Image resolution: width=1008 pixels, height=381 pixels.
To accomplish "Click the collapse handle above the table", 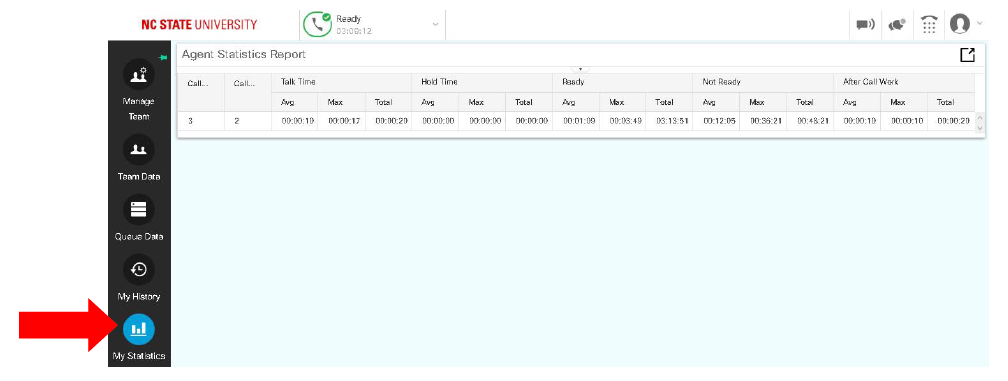I will coord(580,69).
